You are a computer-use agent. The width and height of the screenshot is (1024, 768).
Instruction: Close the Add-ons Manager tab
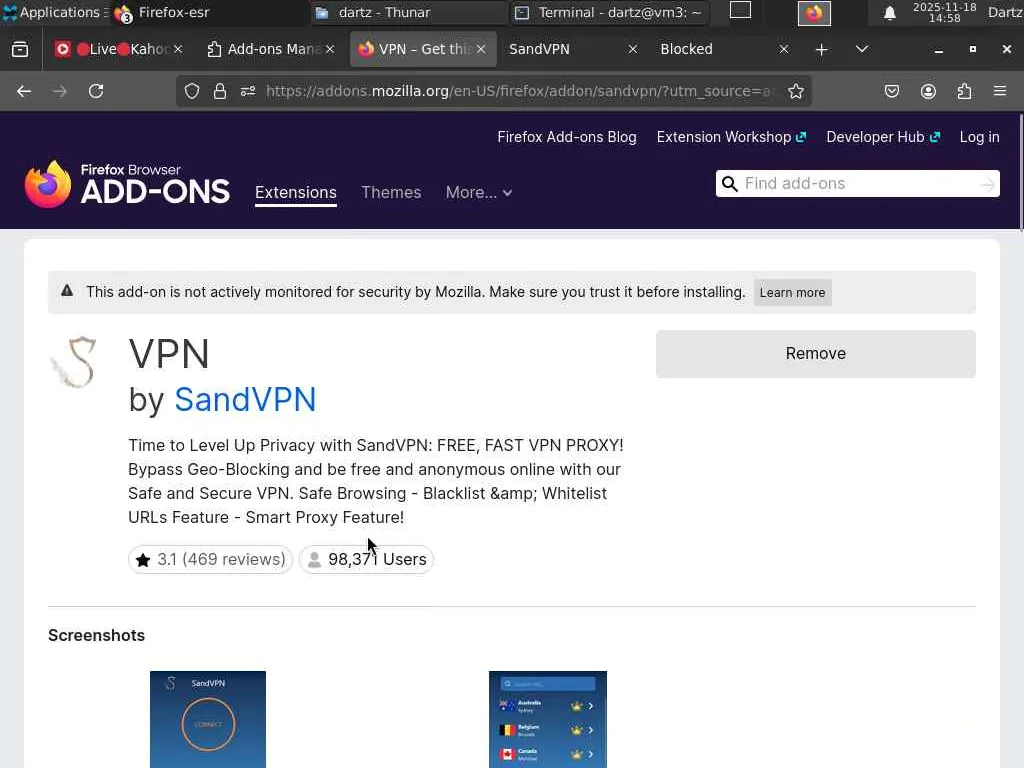[330, 50]
